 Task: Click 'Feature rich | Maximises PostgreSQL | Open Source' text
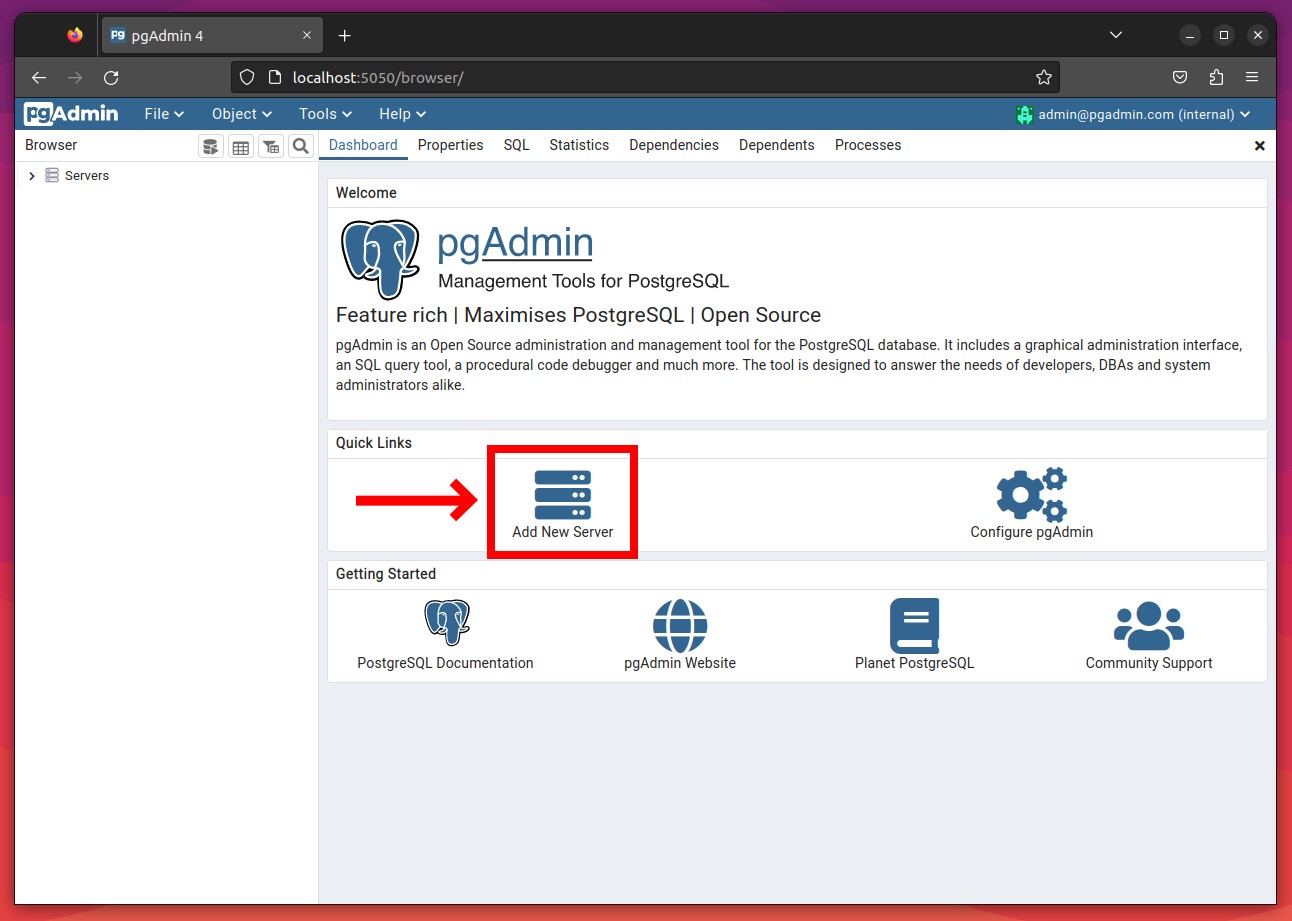click(578, 315)
